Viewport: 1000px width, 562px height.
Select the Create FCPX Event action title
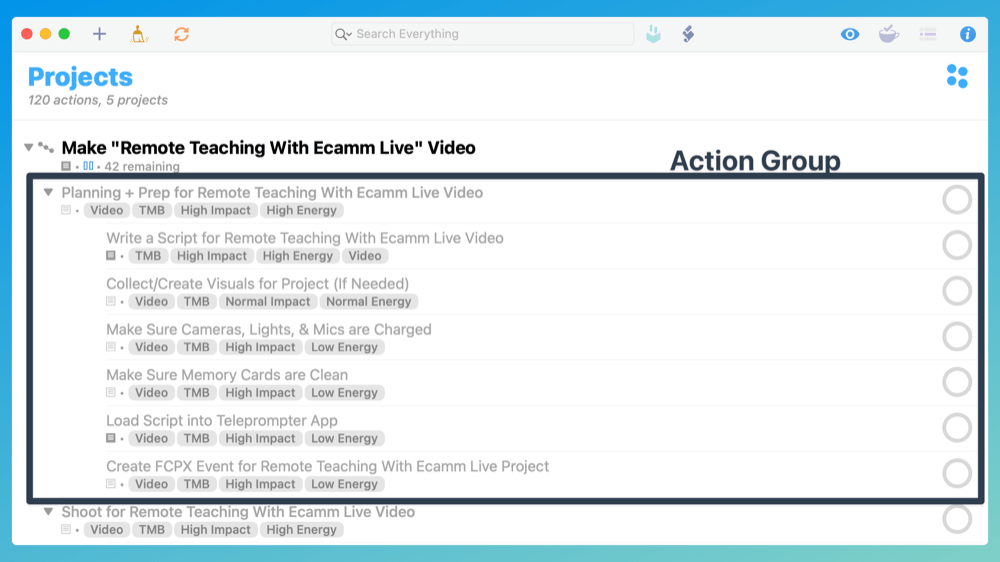(328, 466)
